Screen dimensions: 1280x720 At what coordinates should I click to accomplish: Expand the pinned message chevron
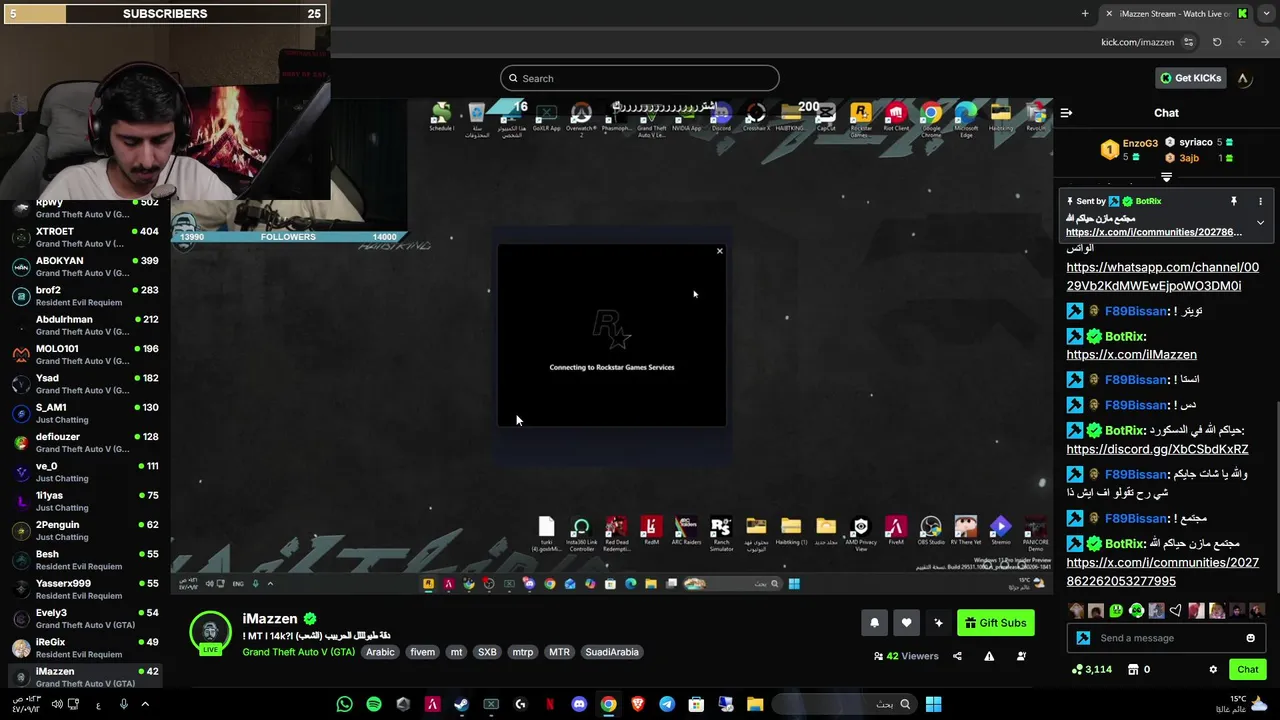(x=1260, y=223)
